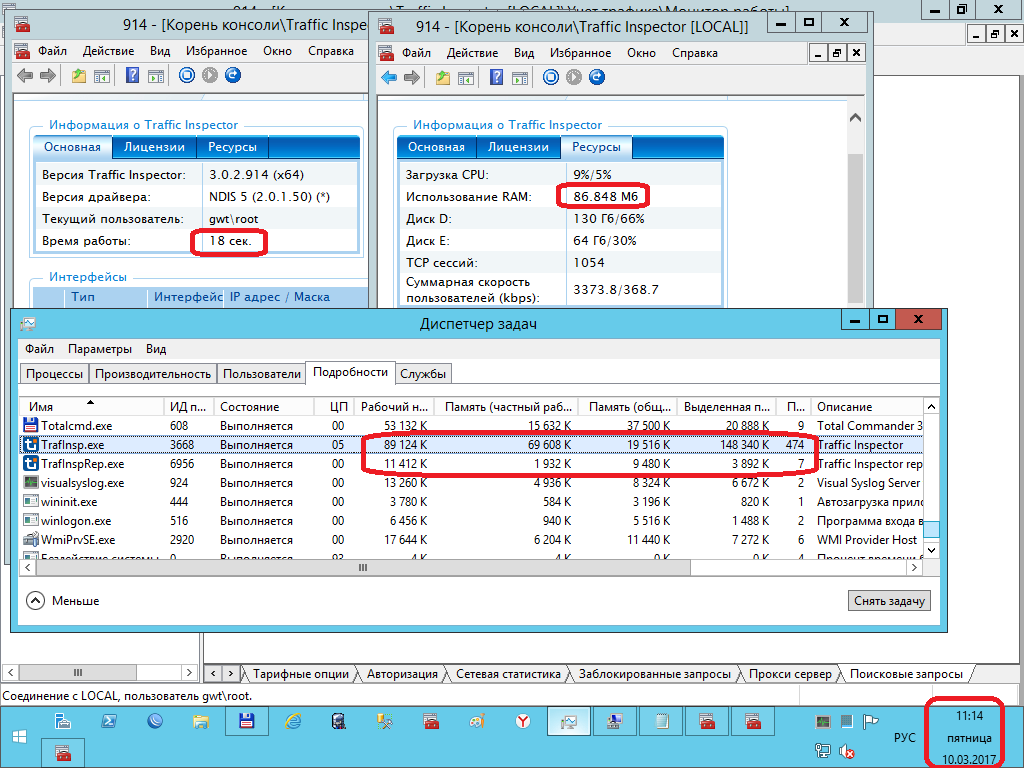Stop Traffic Inspector service in [LOCAL] console

(551, 78)
